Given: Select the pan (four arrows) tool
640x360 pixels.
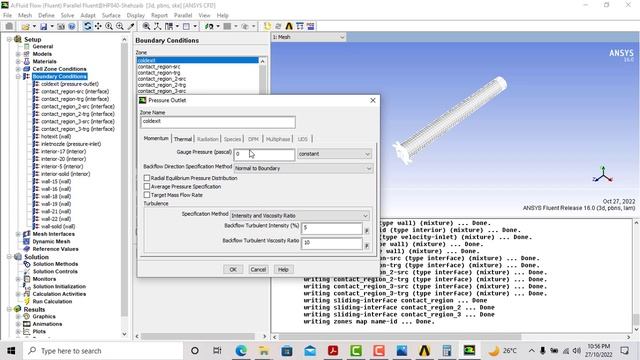Looking at the screenshot, I should 98,26.
